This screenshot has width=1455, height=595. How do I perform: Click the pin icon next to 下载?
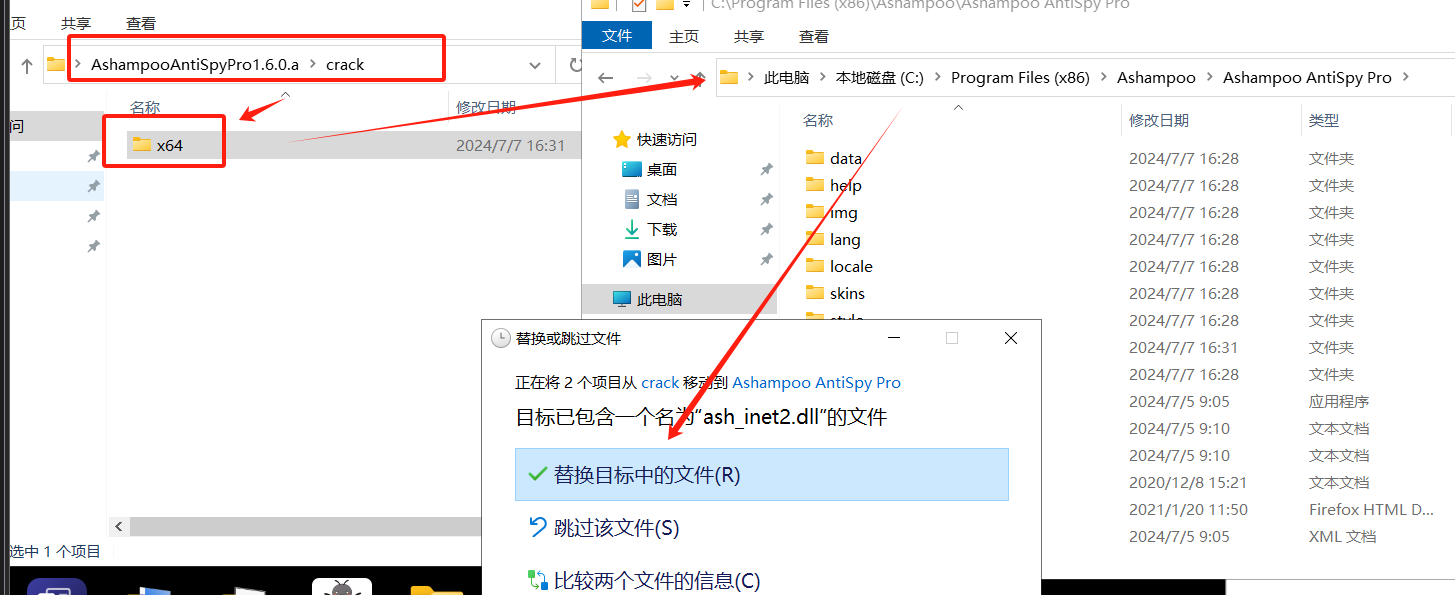click(766, 230)
